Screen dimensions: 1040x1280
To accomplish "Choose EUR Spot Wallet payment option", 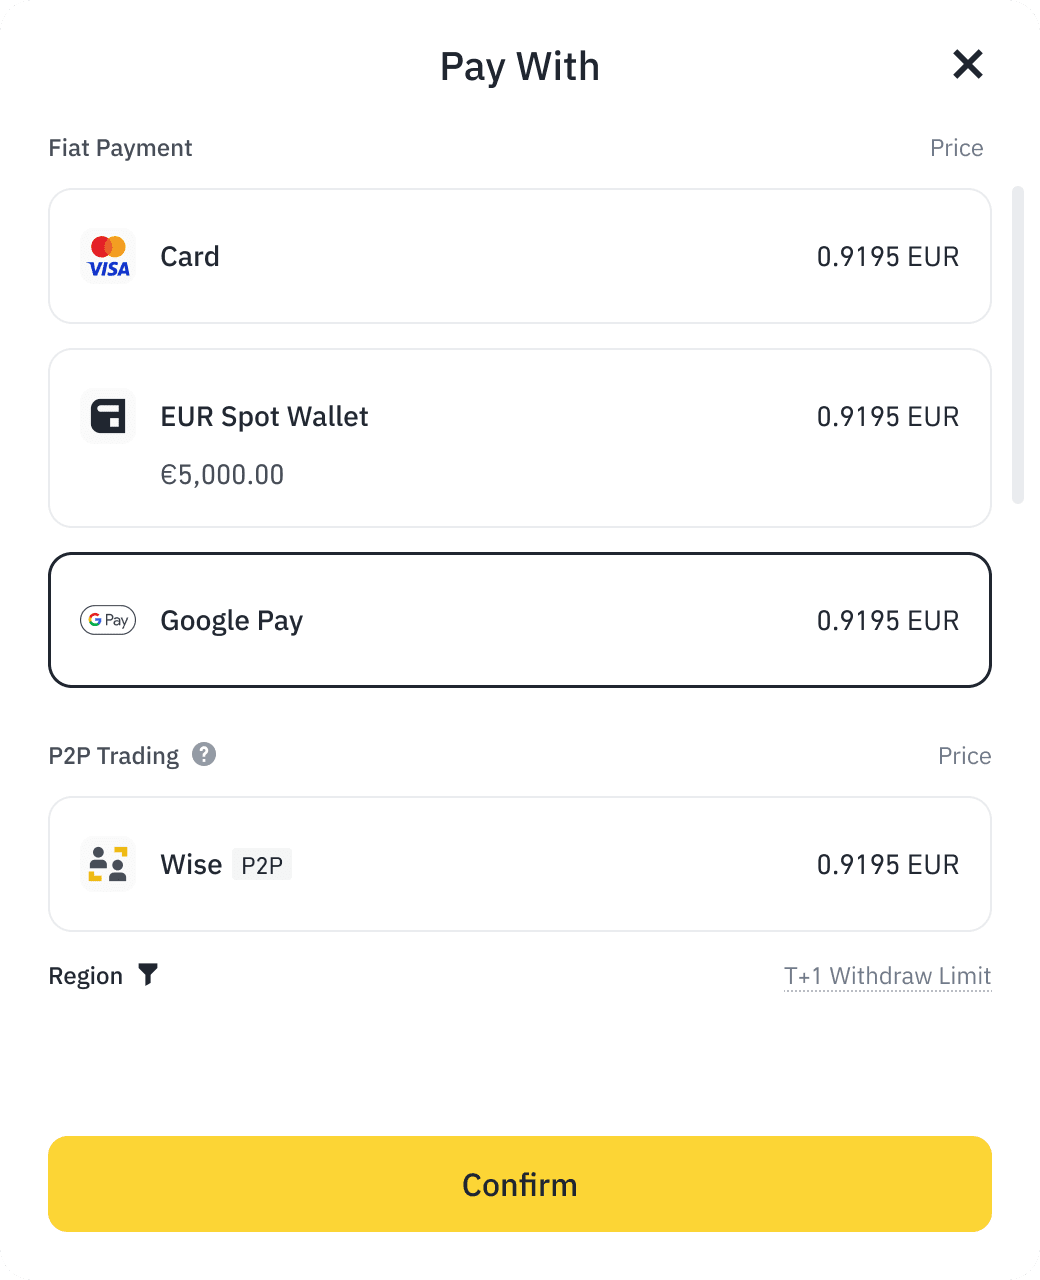I will pos(520,438).
